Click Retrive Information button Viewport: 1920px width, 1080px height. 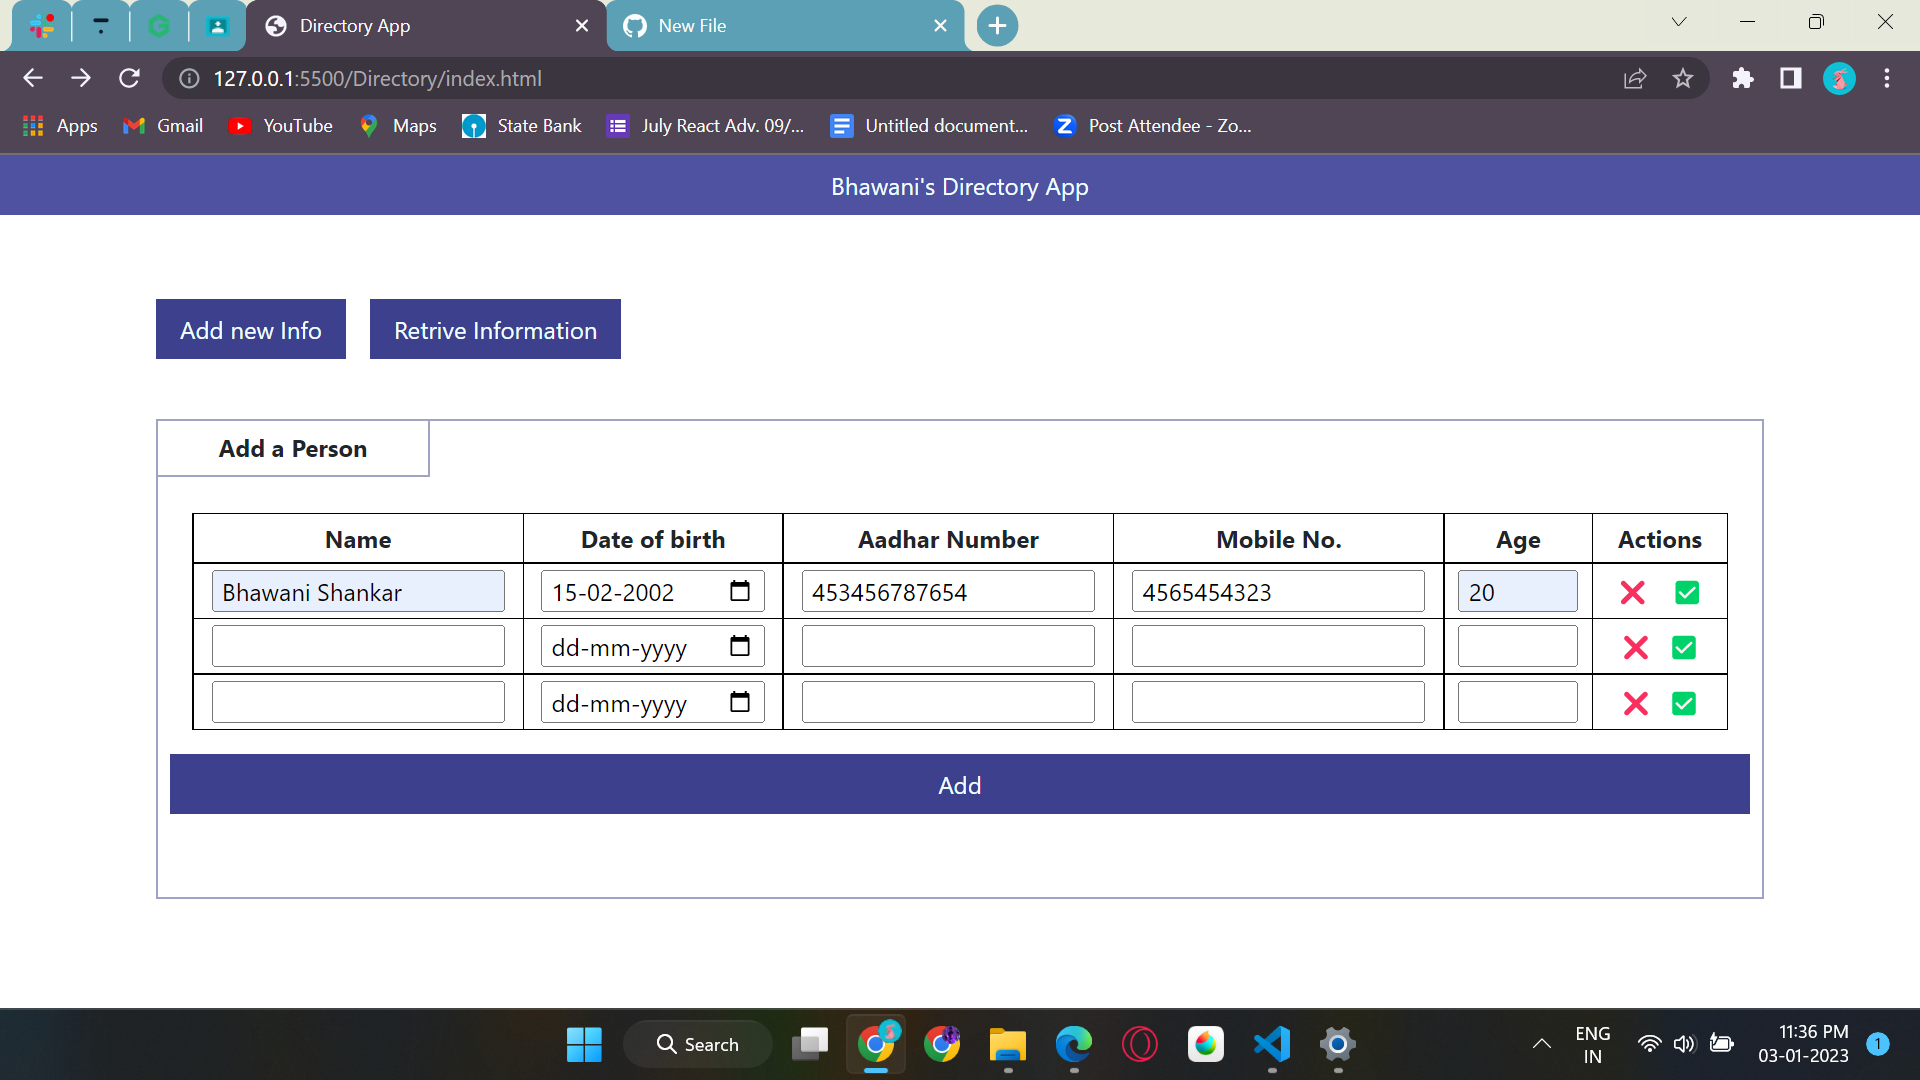495,329
